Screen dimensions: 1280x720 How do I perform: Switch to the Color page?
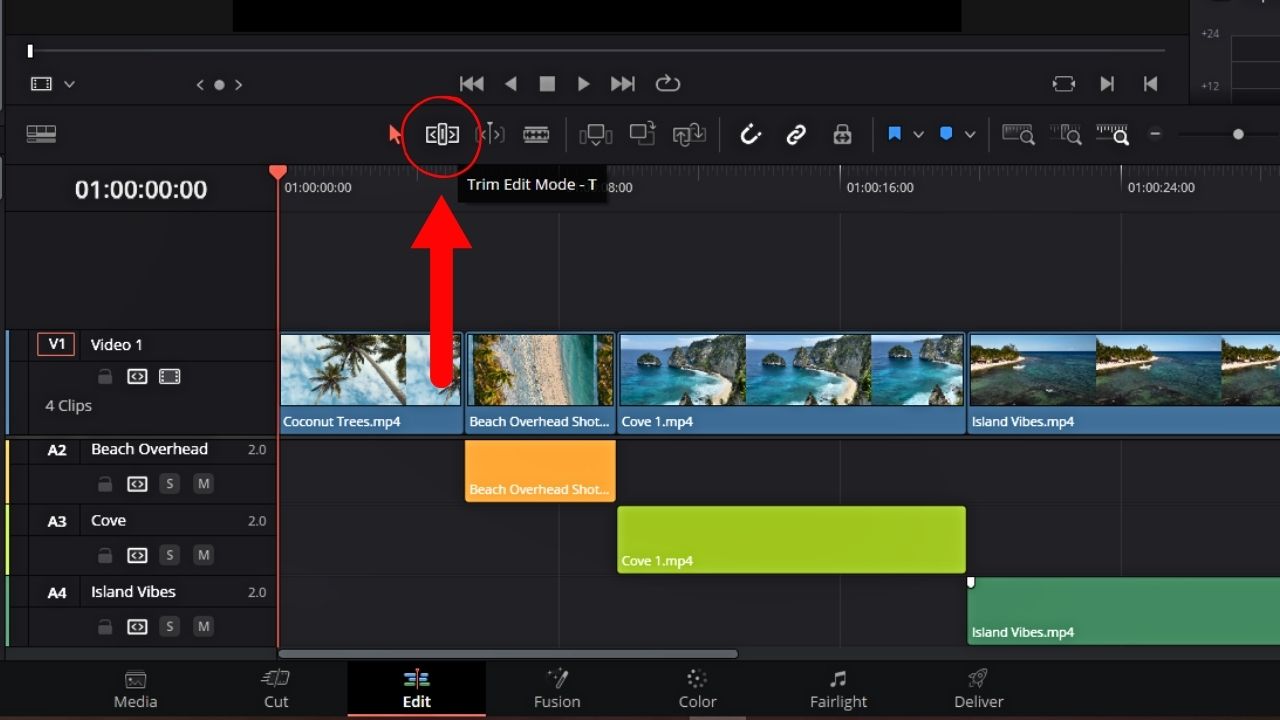697,690
